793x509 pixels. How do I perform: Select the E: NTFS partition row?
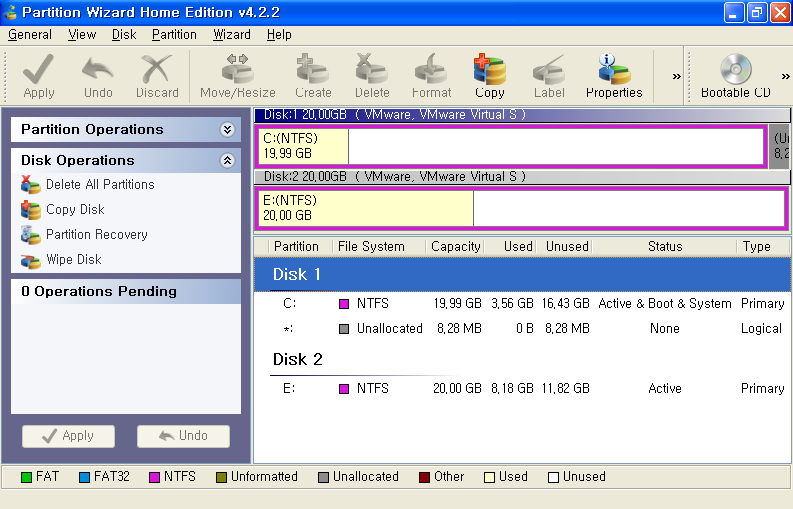(x=522, y=389)
